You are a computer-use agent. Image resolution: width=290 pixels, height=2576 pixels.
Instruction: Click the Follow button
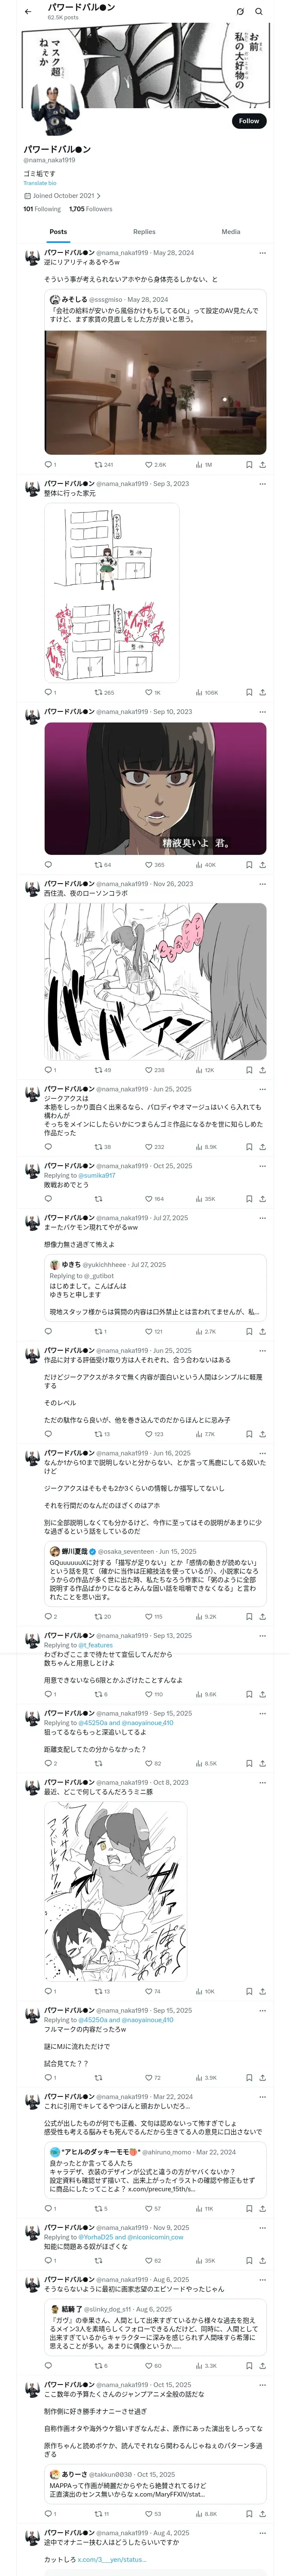(x=248, y=121)
